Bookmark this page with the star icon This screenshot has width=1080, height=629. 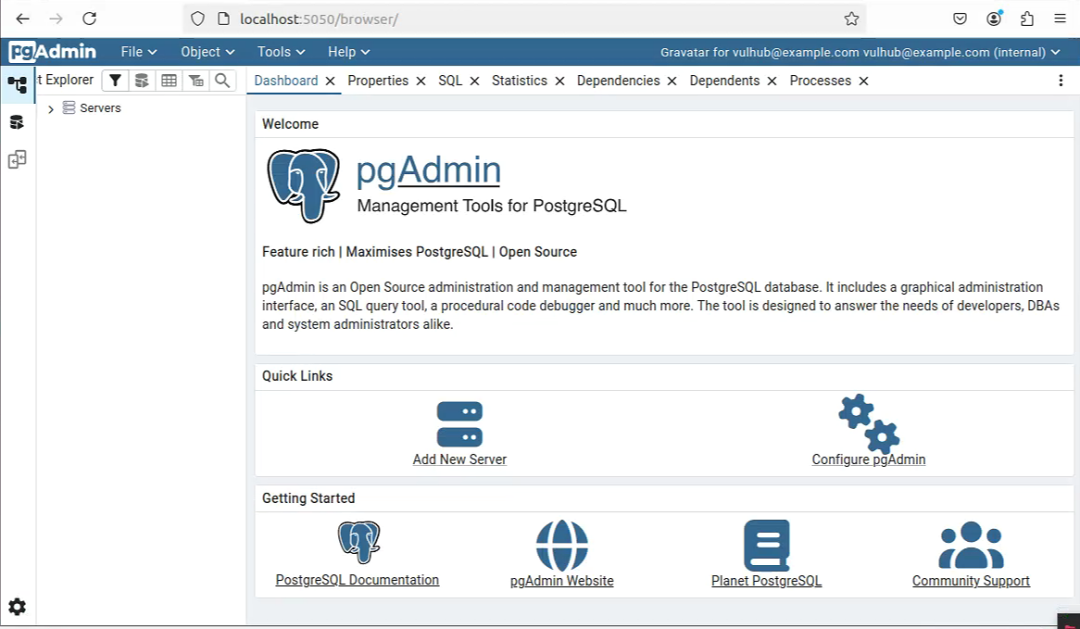pos(851,19)
